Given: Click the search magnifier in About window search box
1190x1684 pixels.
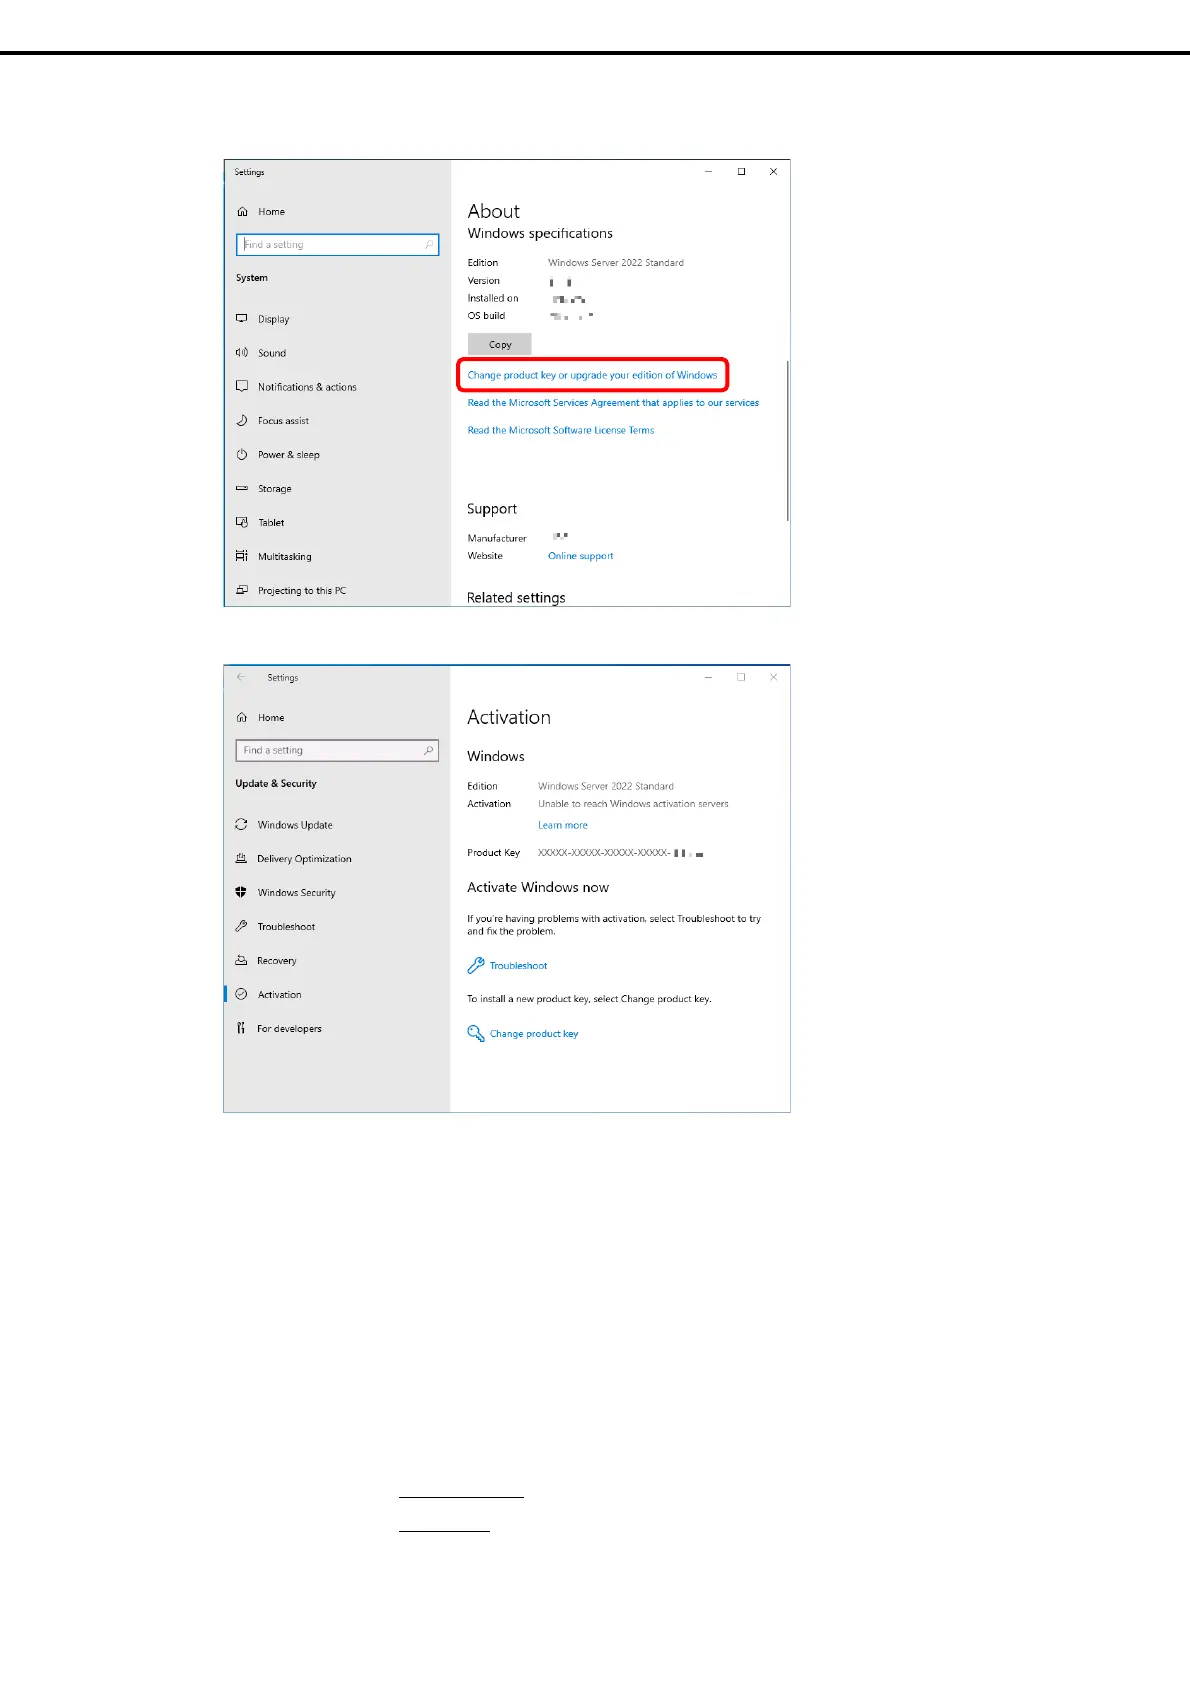Looking at the screenshot, I should tap(429, 244).
